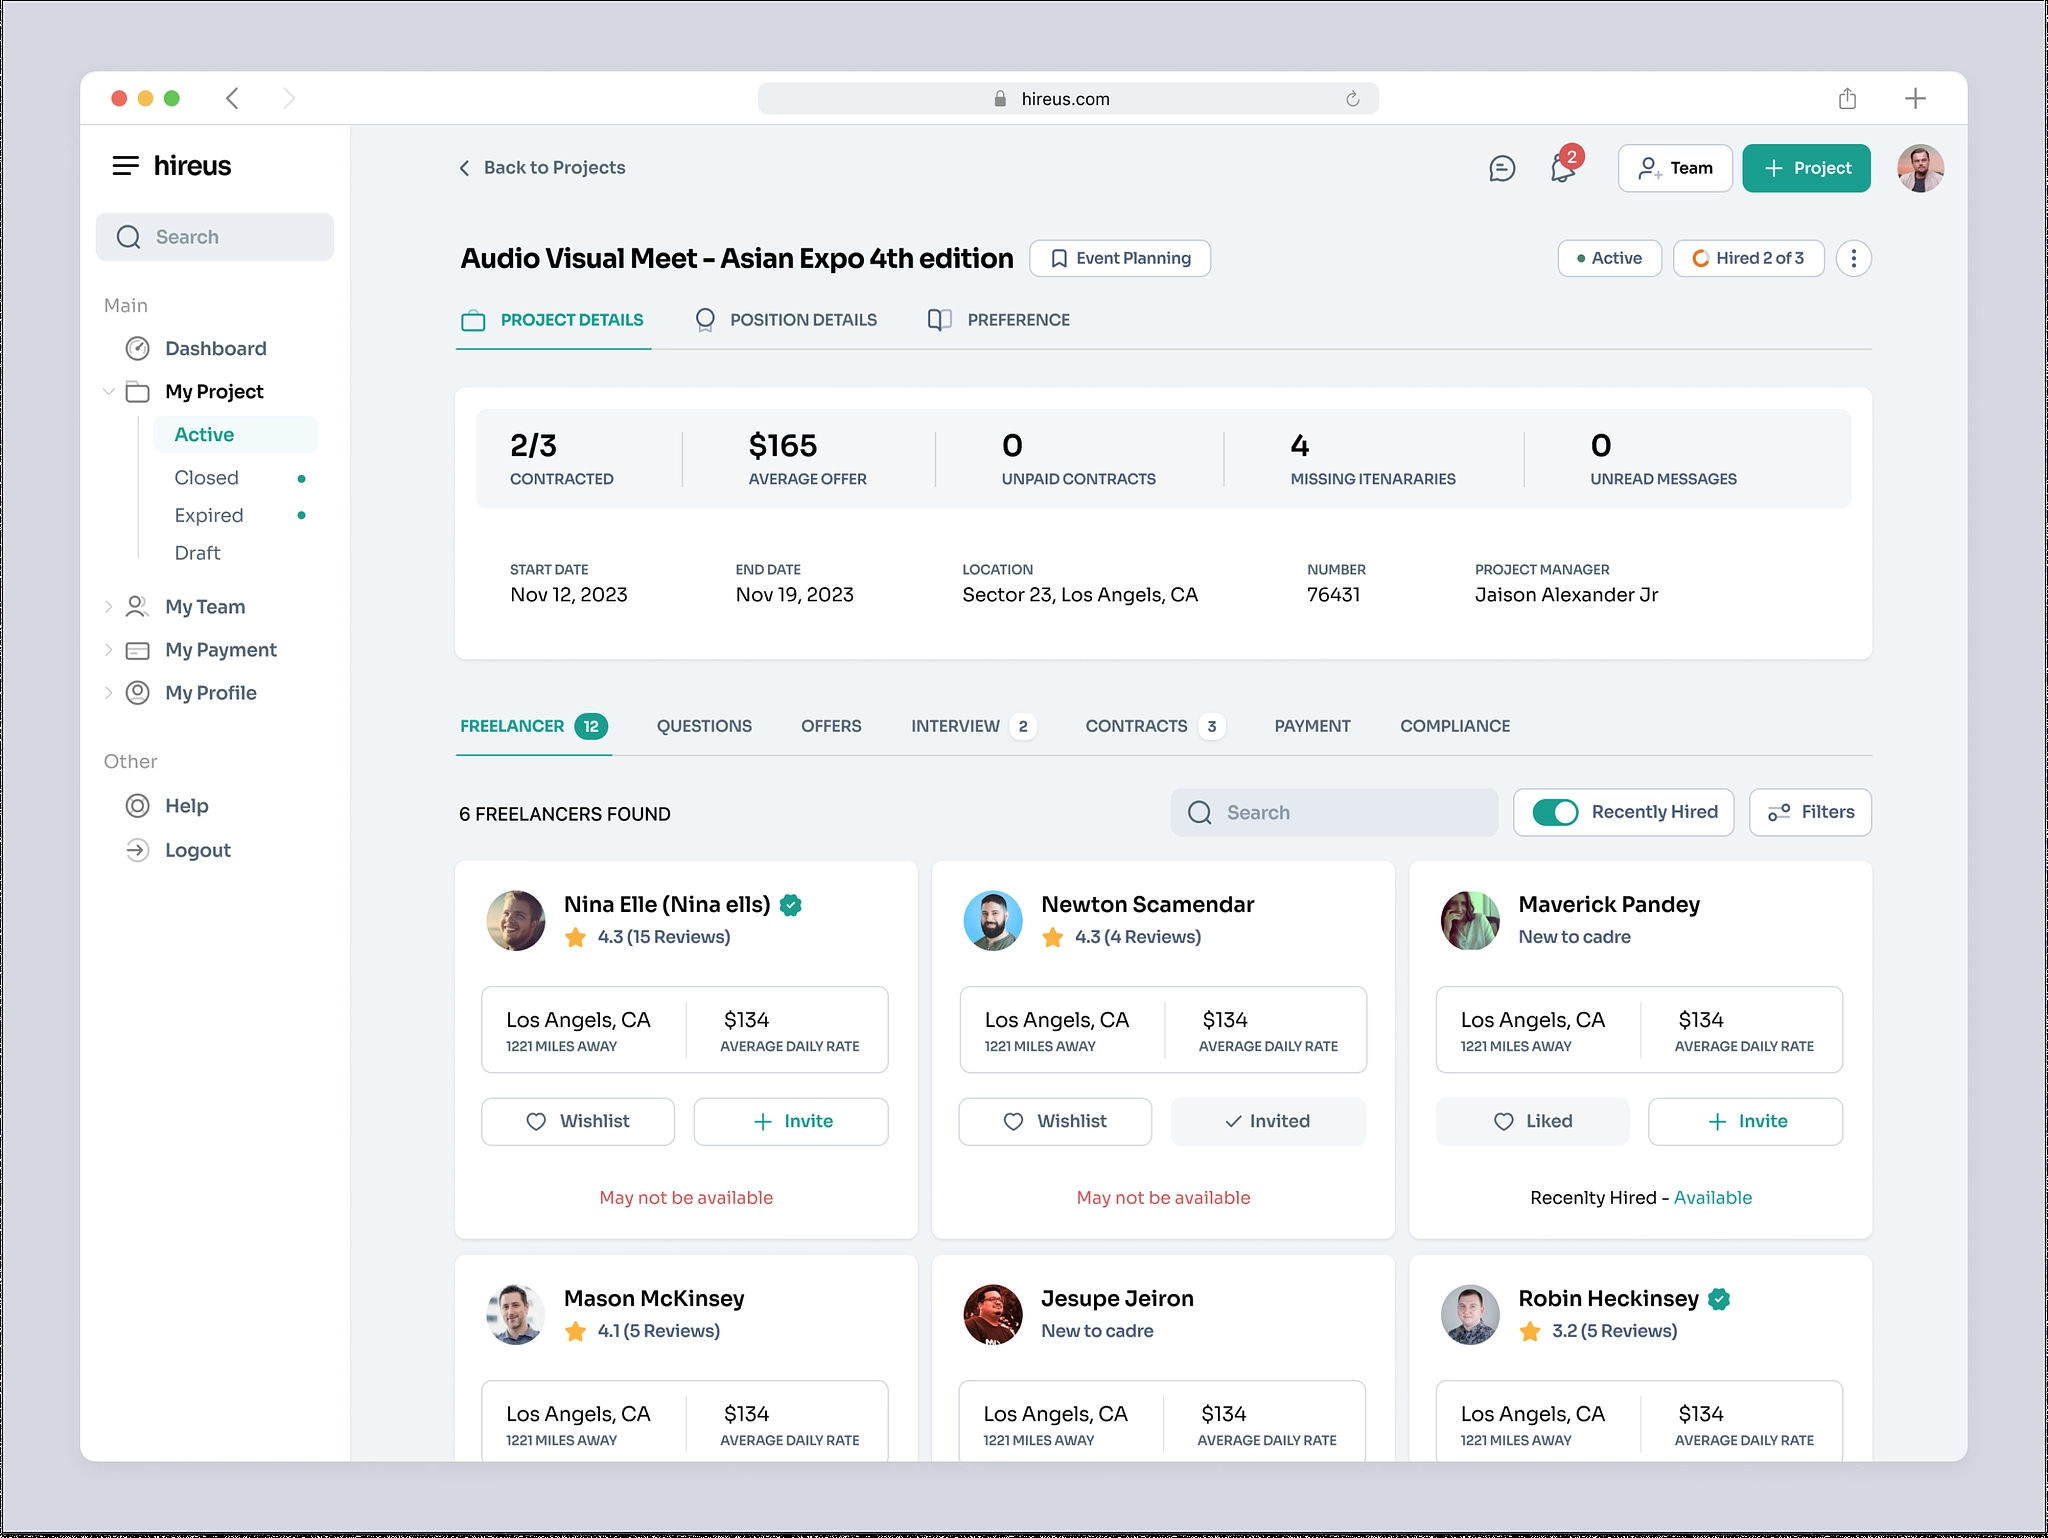Click the My Profile circle icon
This screenshot has height=1538, width=2048.
(x=138, y=693)
